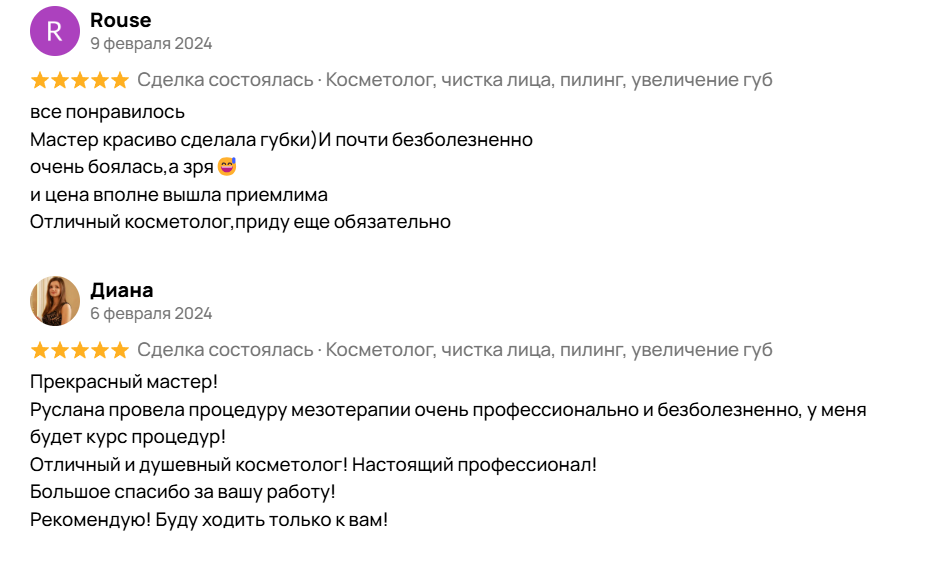The image size is (930, 562).
Task: Click the text "Прекрасный мастер!"
Action: [x=124, y=382]
